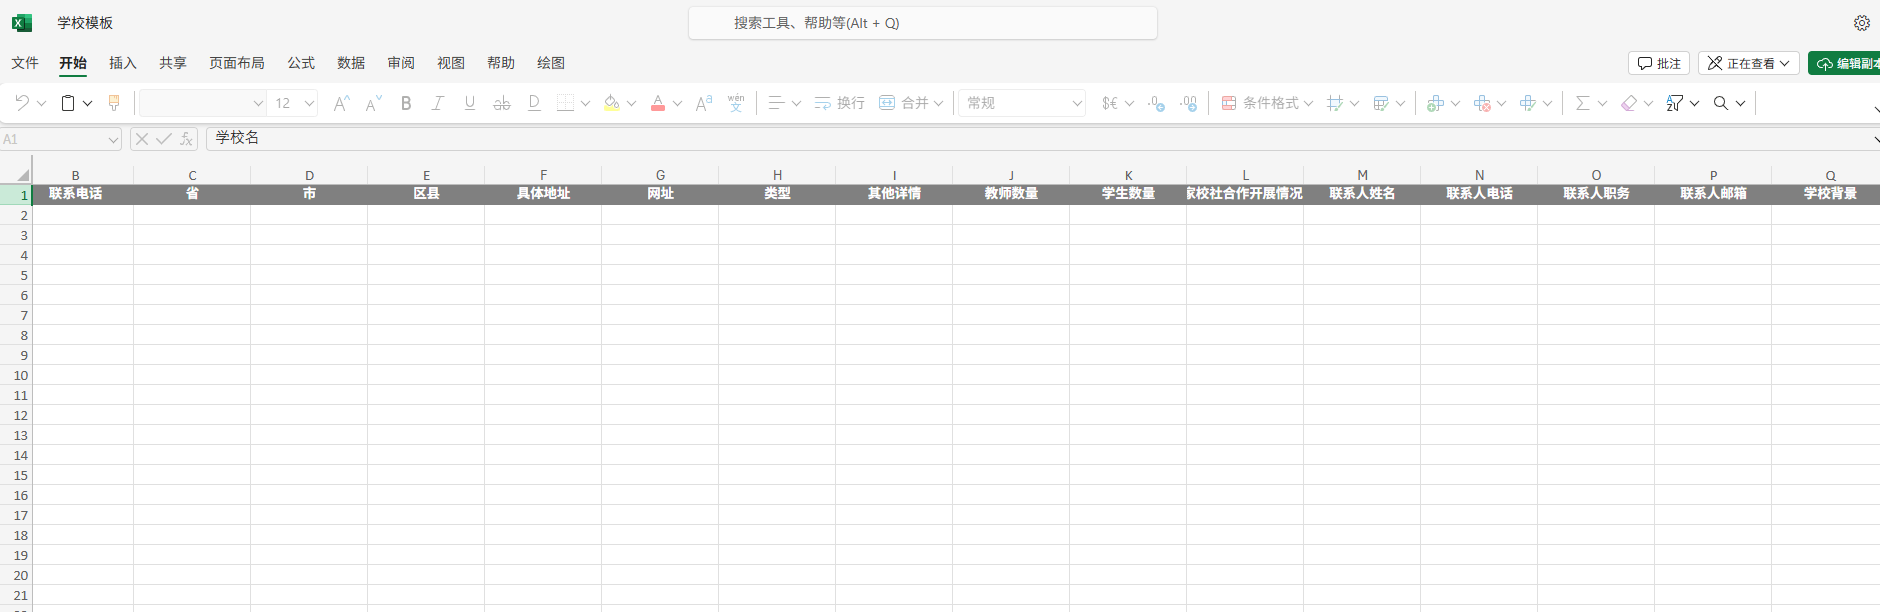Switch to the 公式 tab
Screen dimensions: 1880x612
[x=301, y=63]
